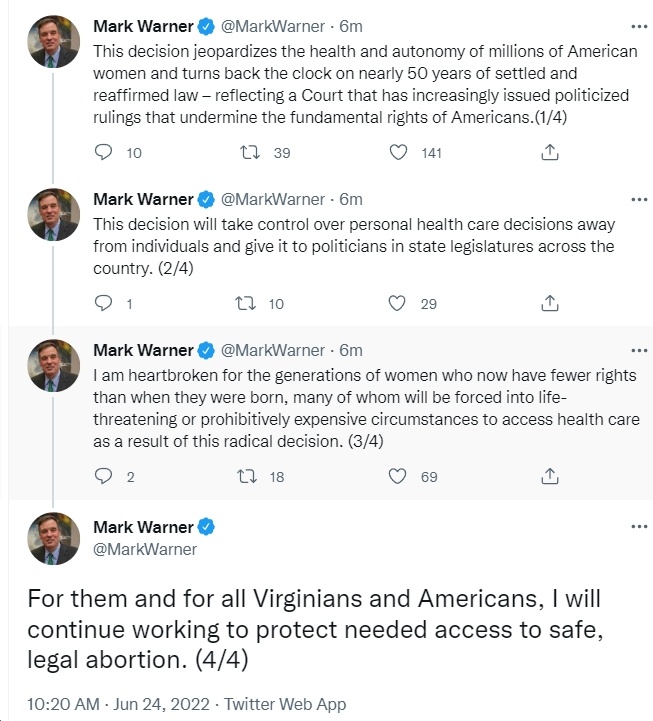Retweet the tweet with 39 retweets
653x721 pixels.
[x=250, y=152]
